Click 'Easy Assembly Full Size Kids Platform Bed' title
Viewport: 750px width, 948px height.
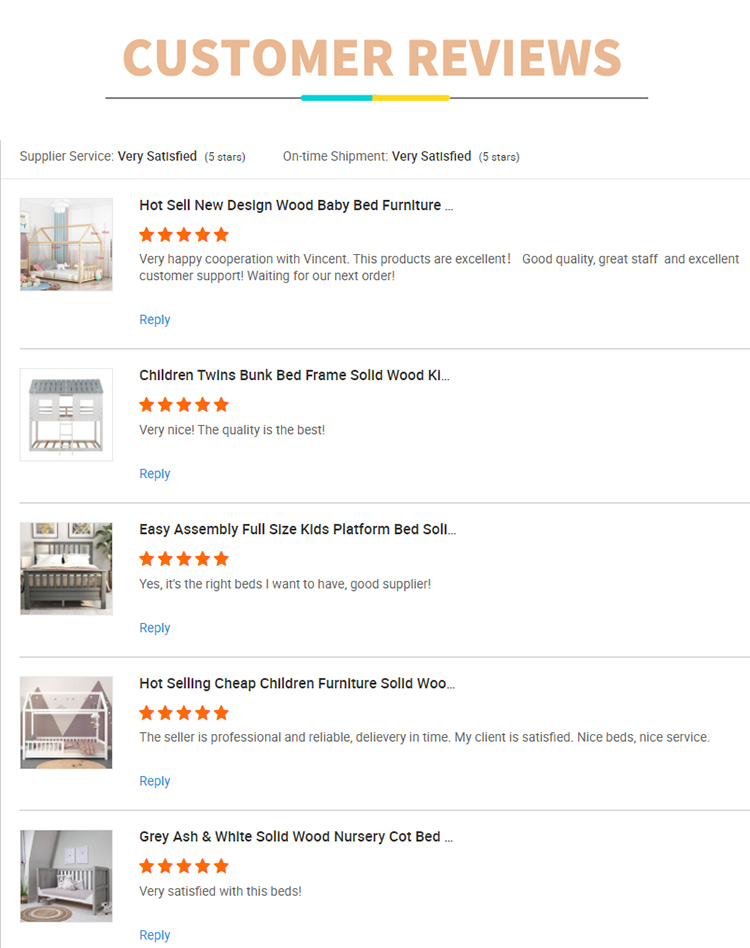coord(297,529)
